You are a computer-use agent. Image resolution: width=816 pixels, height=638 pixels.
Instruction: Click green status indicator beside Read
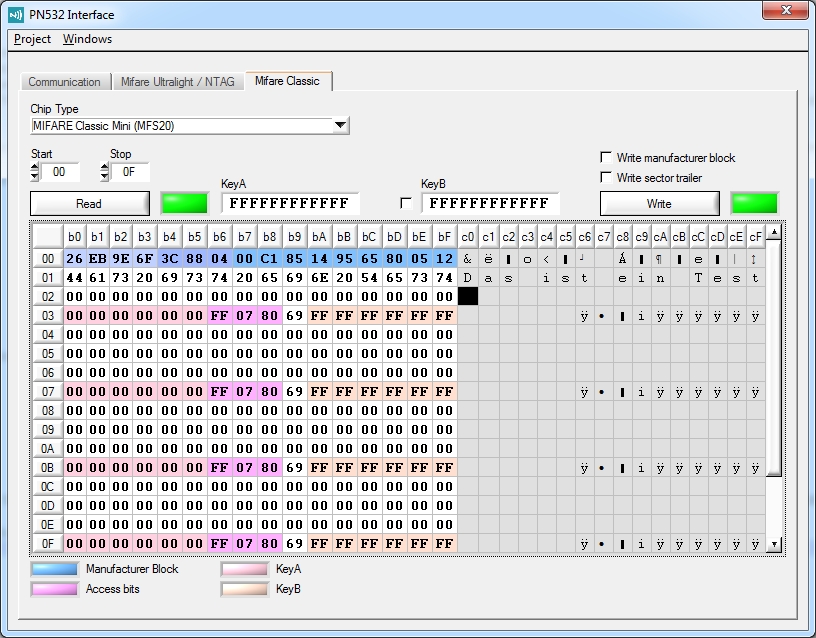tap(185, 203)
